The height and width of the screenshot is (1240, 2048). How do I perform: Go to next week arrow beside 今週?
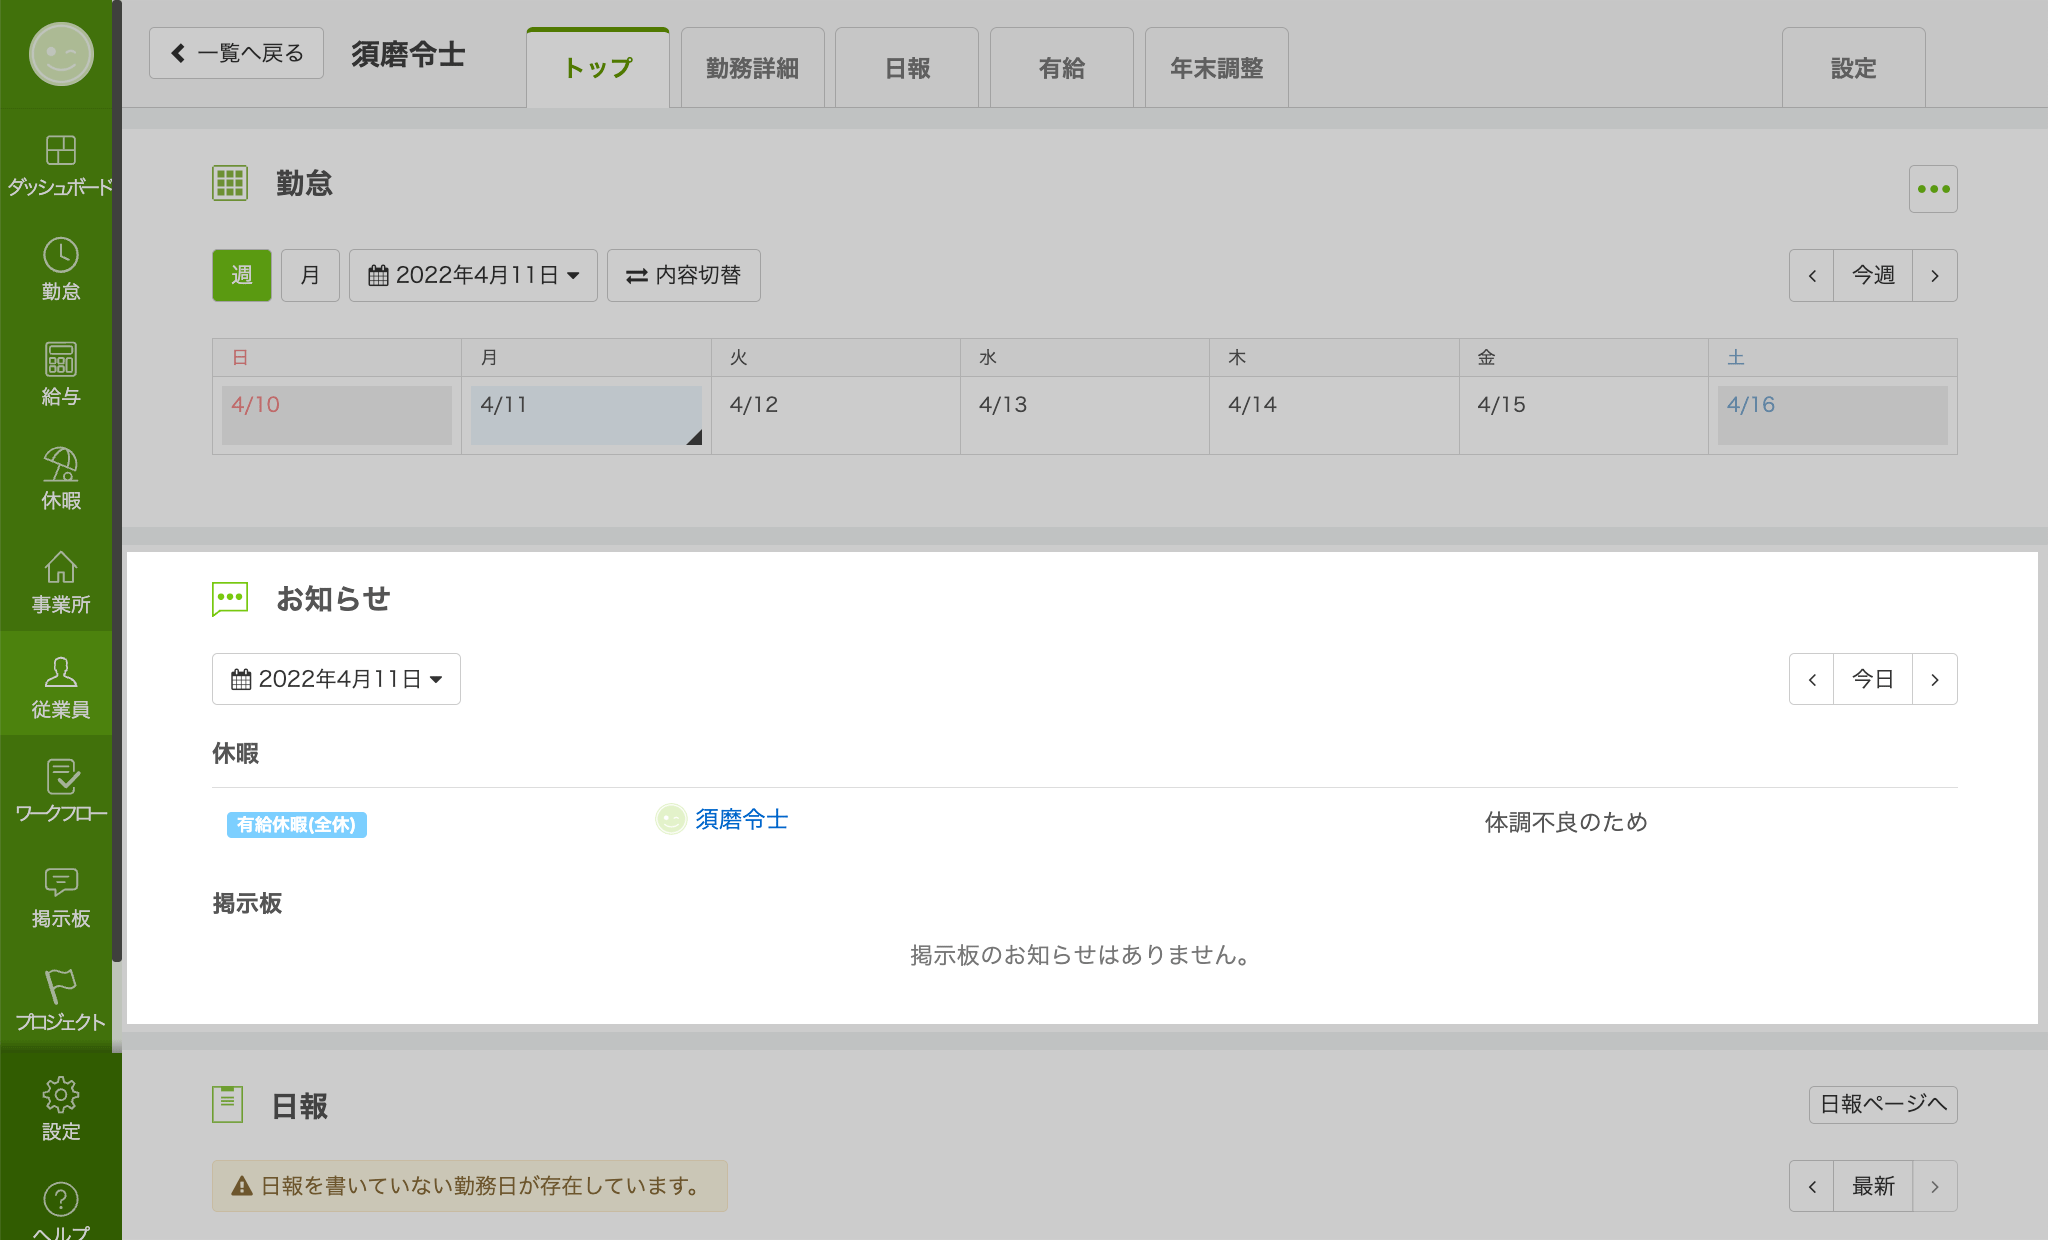[x=1934, y=276]
